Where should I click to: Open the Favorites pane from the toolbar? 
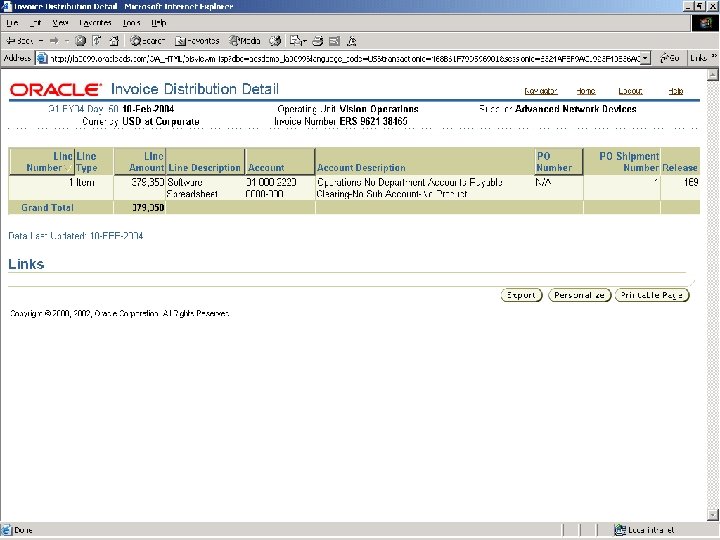pos(197,41)
